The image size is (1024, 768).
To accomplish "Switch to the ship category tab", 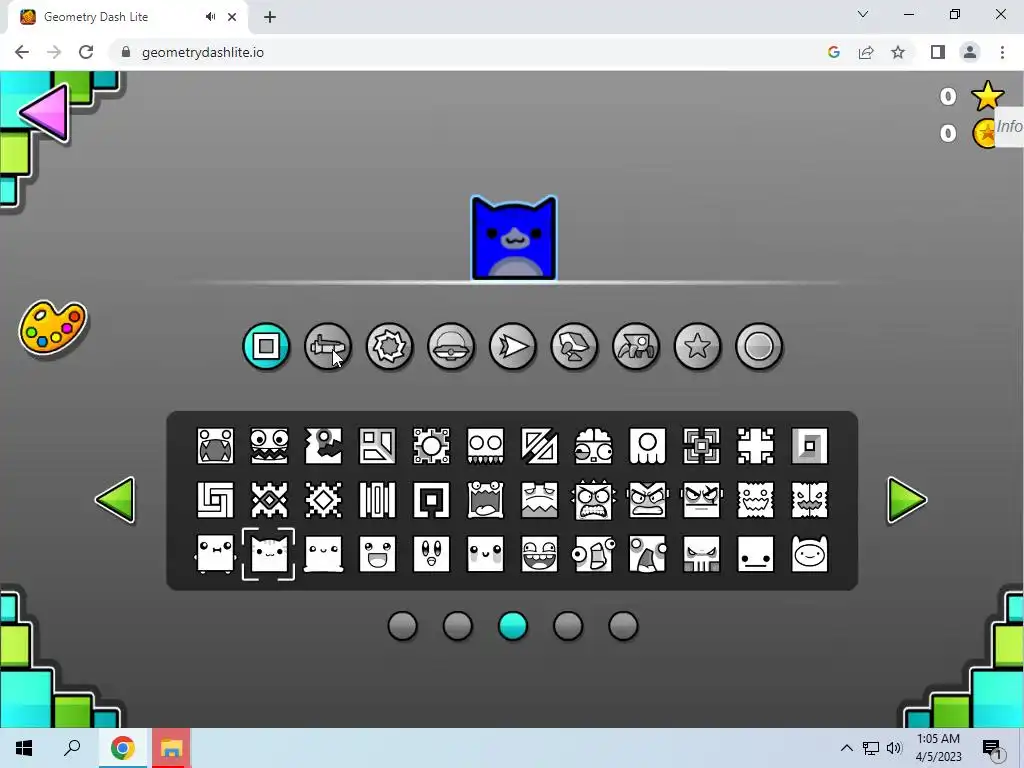I will click(x=328, y=346).
